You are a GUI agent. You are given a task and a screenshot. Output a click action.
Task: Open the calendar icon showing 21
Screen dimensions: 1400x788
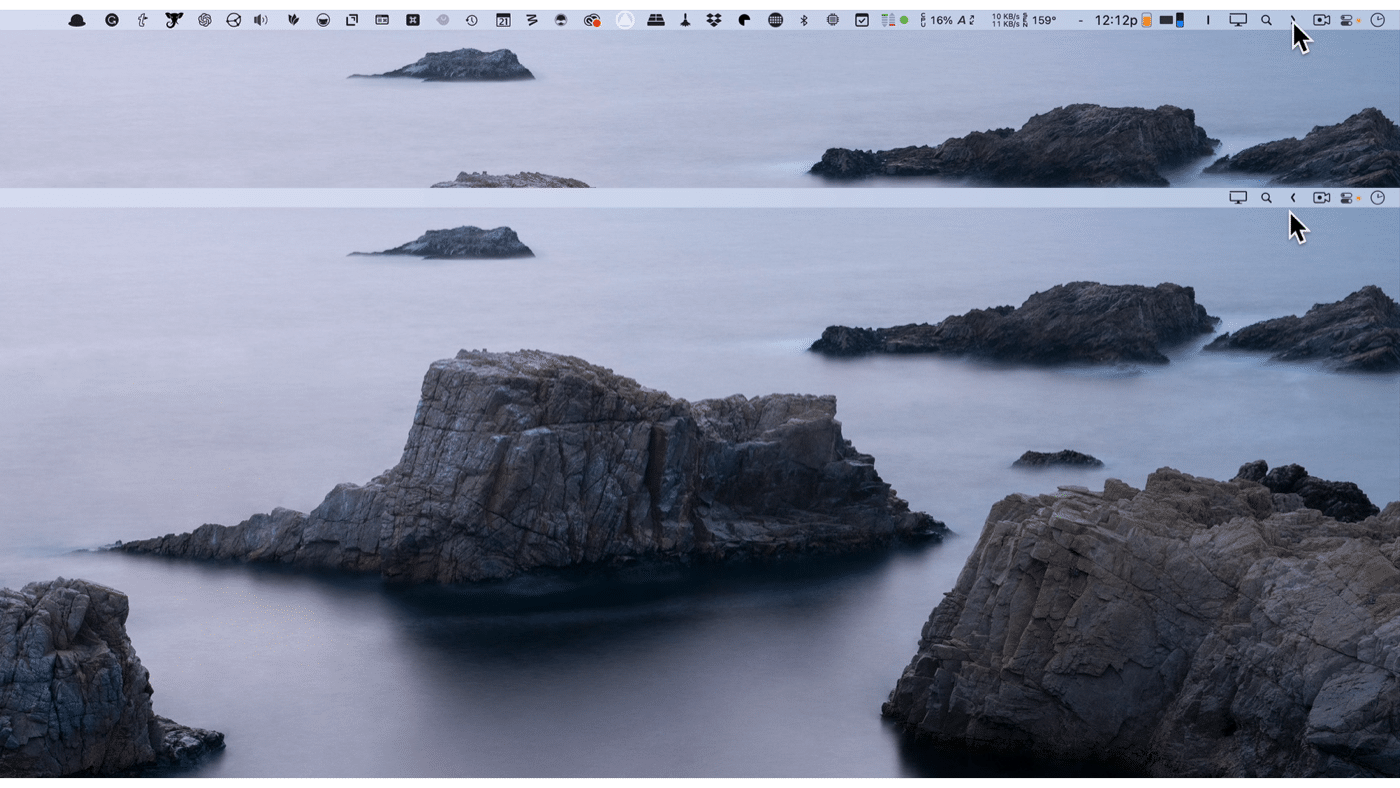point(503,20)
